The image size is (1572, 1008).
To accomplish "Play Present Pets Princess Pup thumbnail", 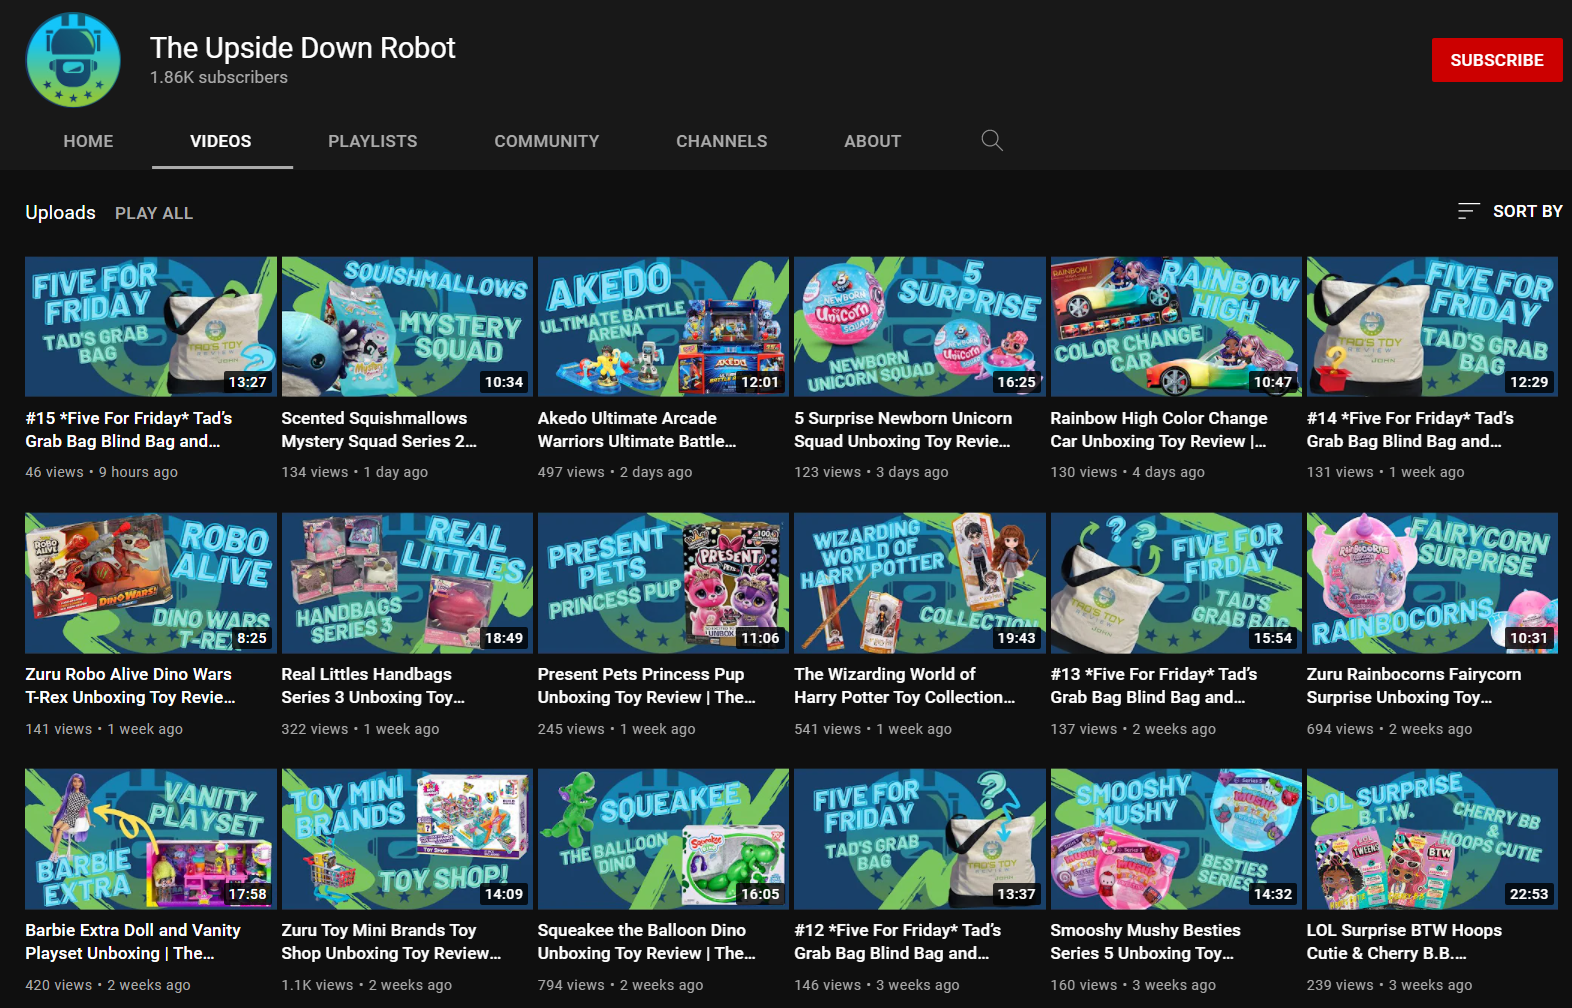I will (663, 583).
